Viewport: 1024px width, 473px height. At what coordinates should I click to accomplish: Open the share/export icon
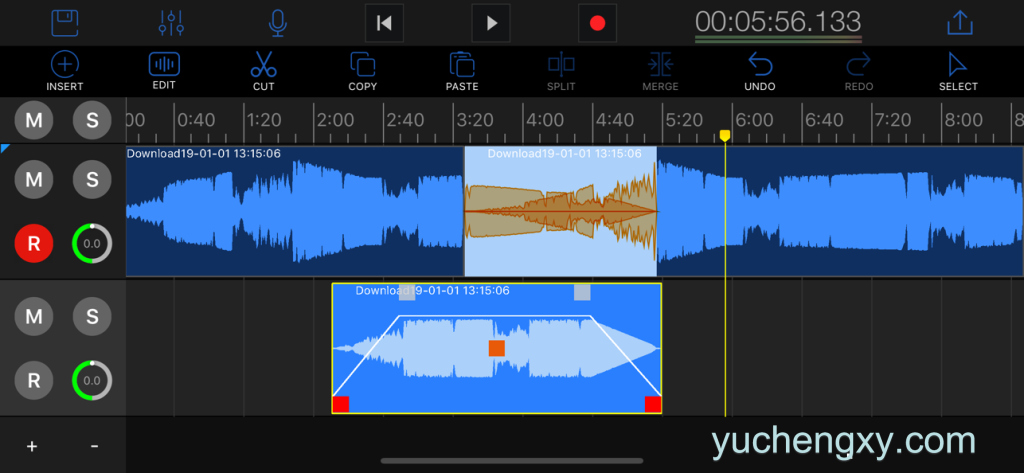click(x=960, y=23)
